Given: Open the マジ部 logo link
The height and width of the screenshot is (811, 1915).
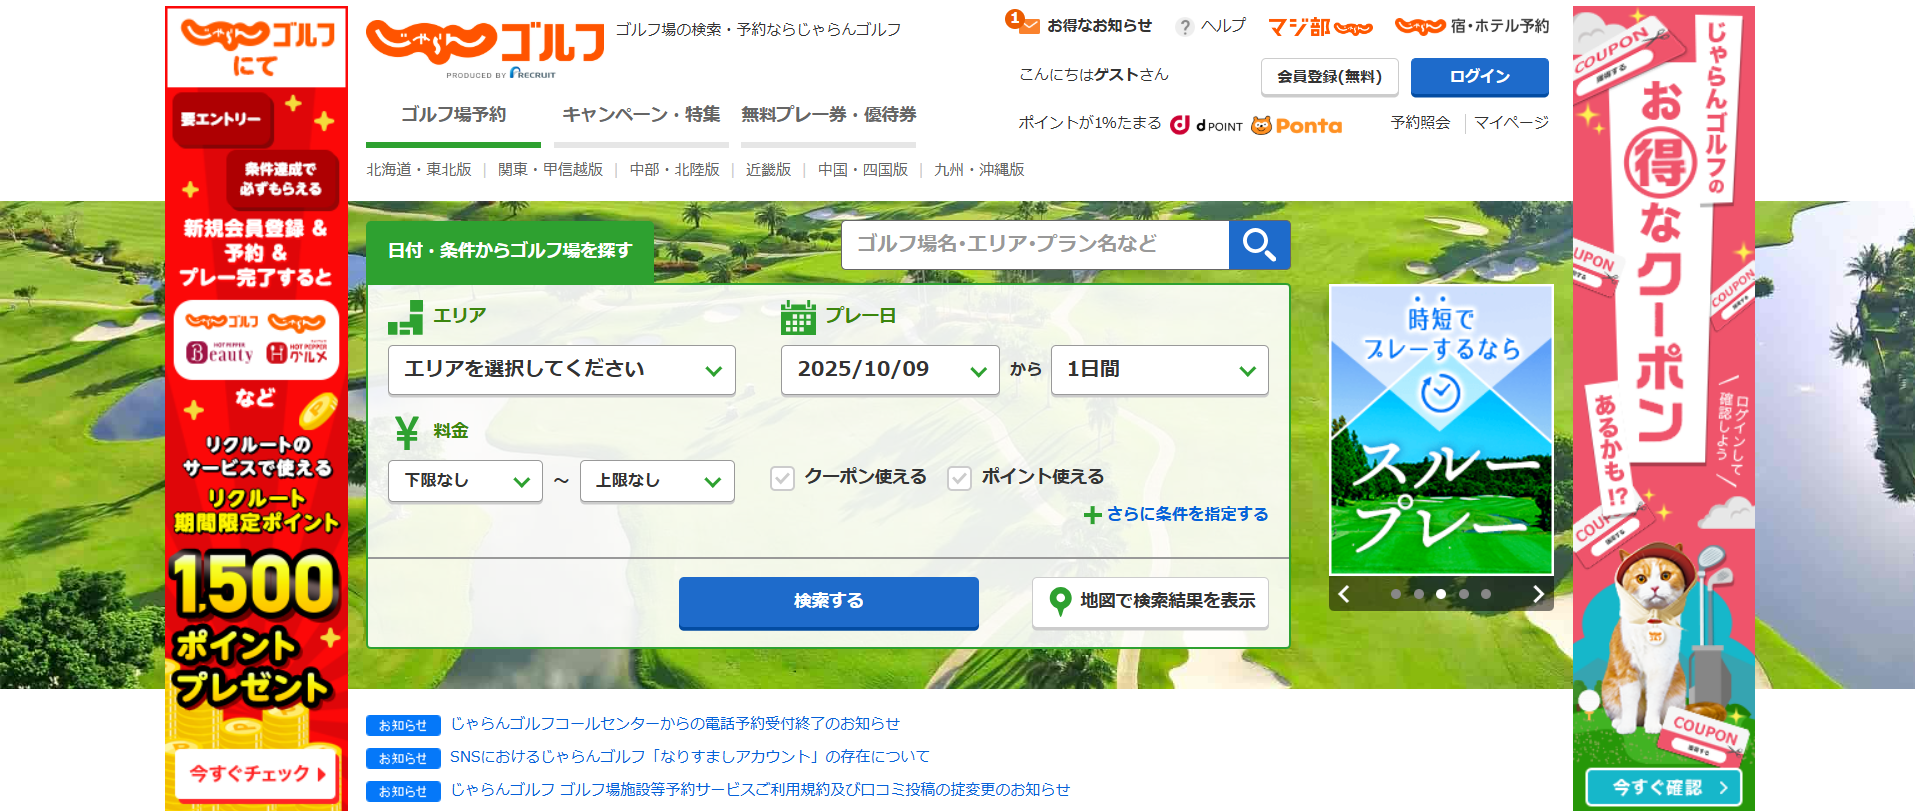Looking at the screenshot, I should 1320,27.
